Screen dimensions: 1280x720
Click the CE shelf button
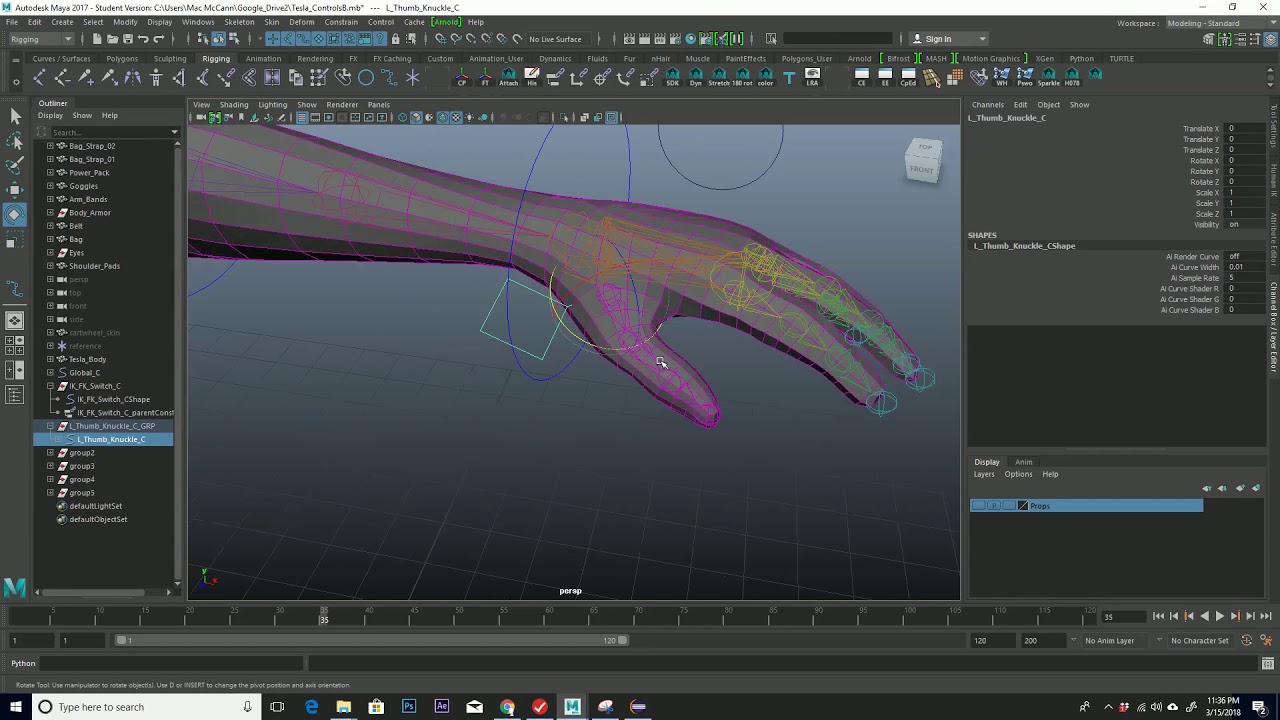pyautogui.click(x=862, y=77)
